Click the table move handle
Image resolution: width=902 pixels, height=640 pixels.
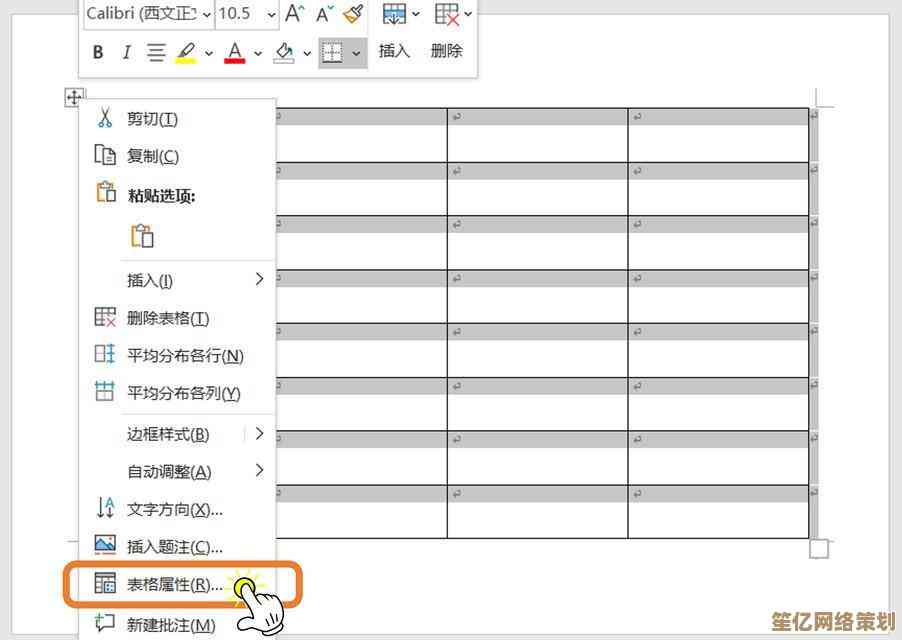74,97
